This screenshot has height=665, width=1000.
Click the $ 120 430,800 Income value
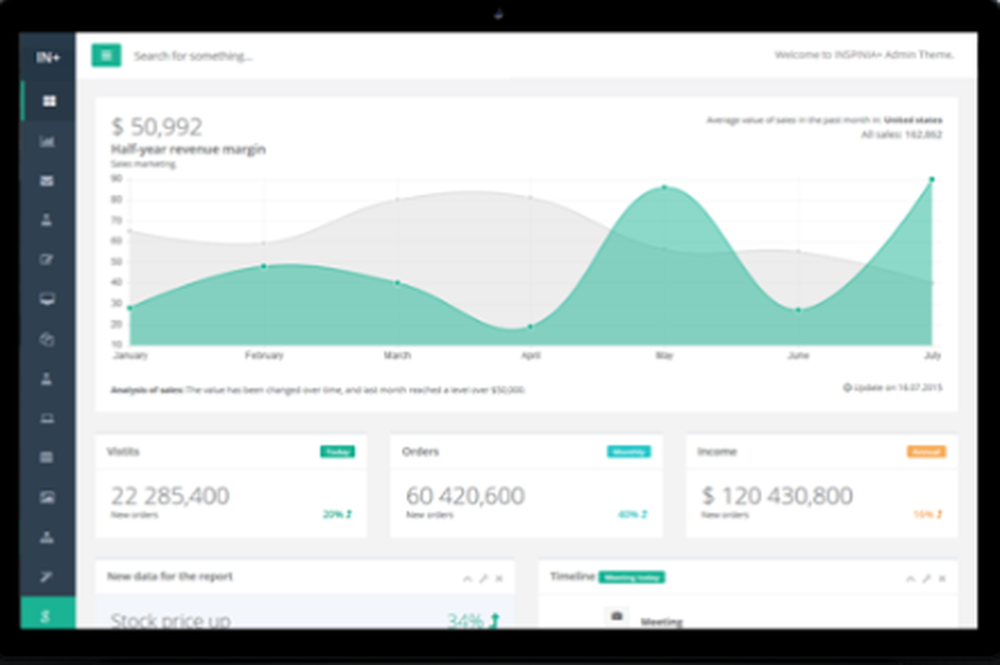coord(777,495)
